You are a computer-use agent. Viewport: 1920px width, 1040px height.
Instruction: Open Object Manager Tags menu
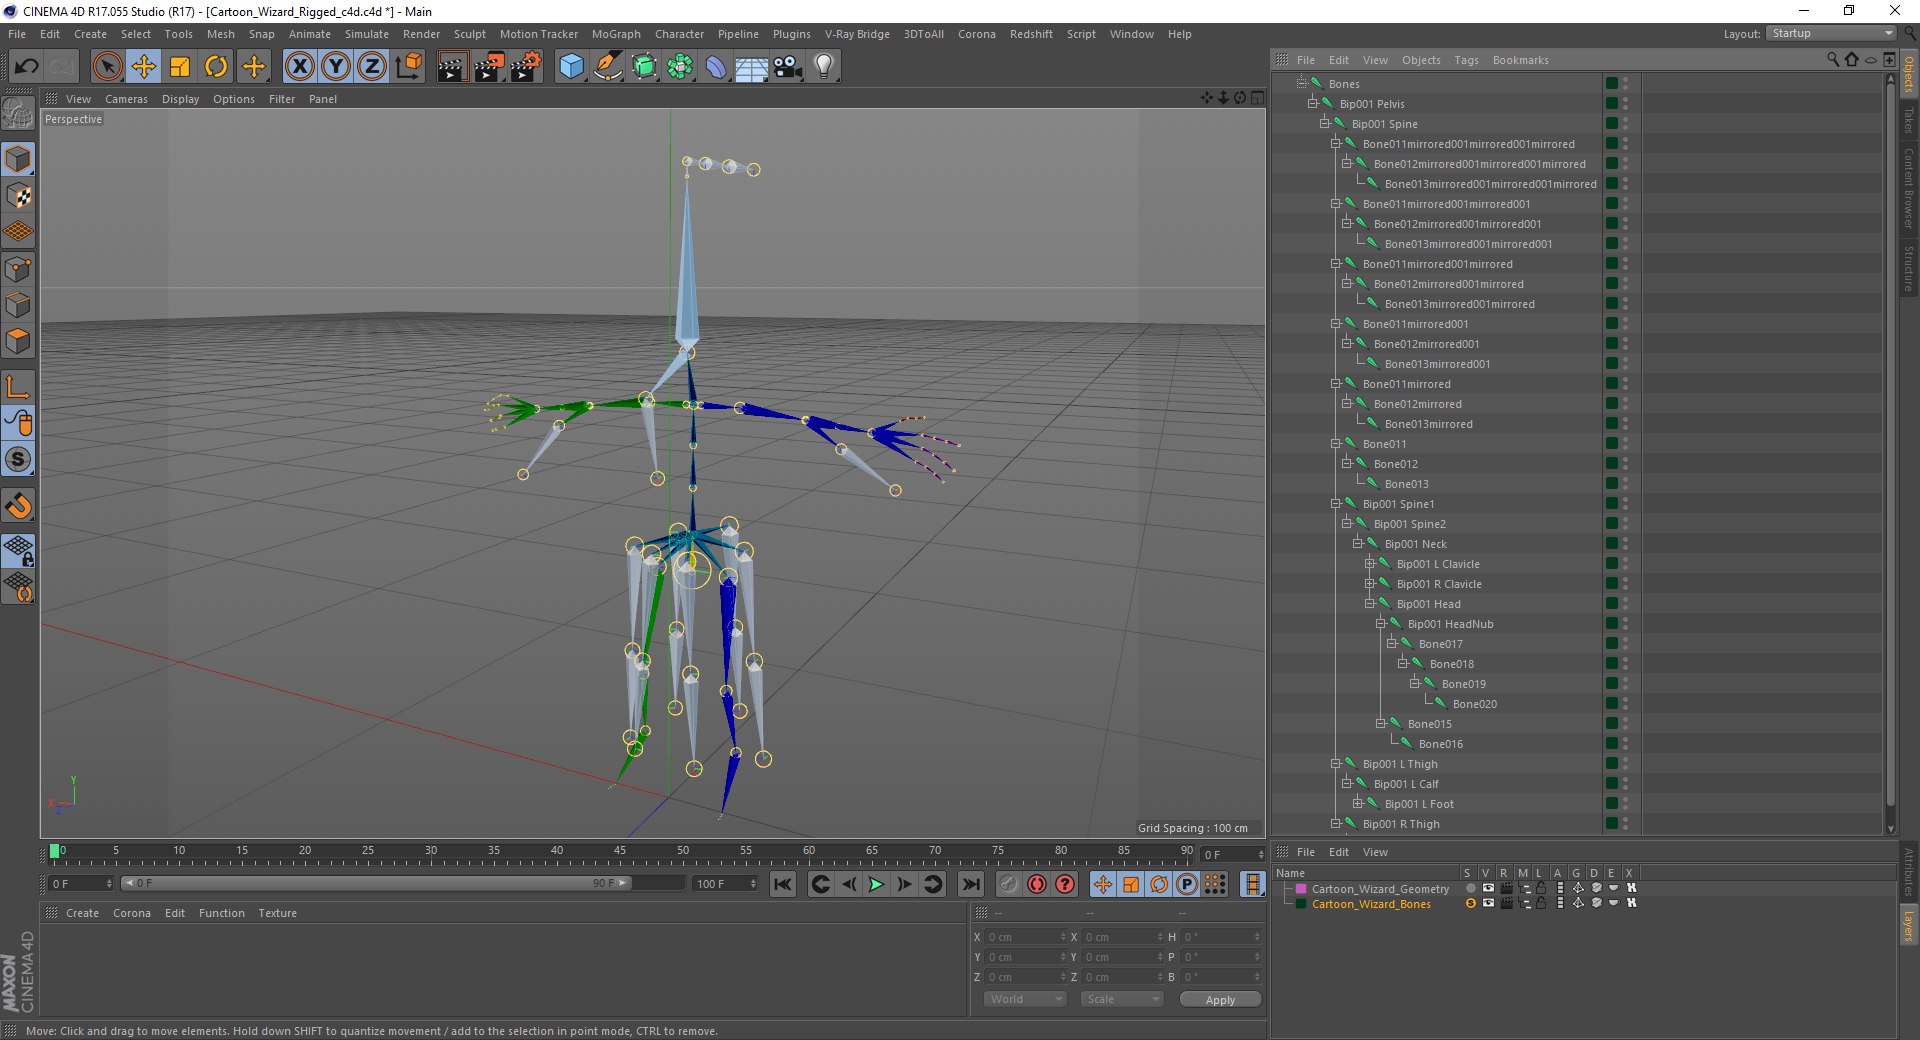tap(1466, 60)
